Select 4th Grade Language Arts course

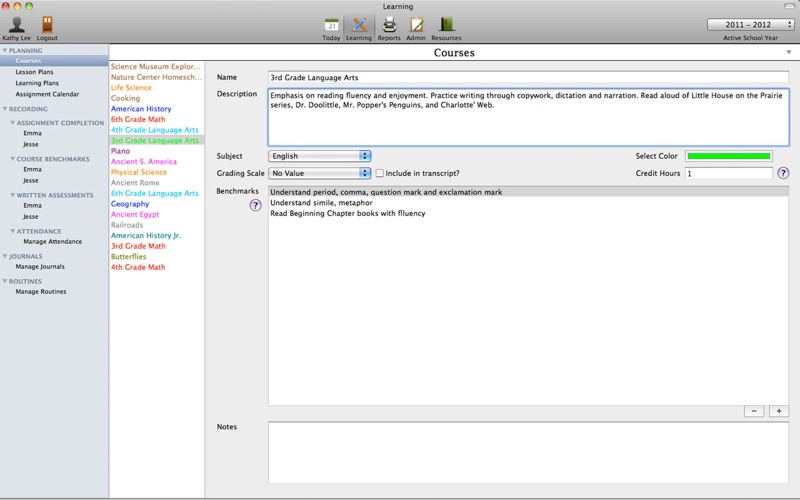point(155,130)
